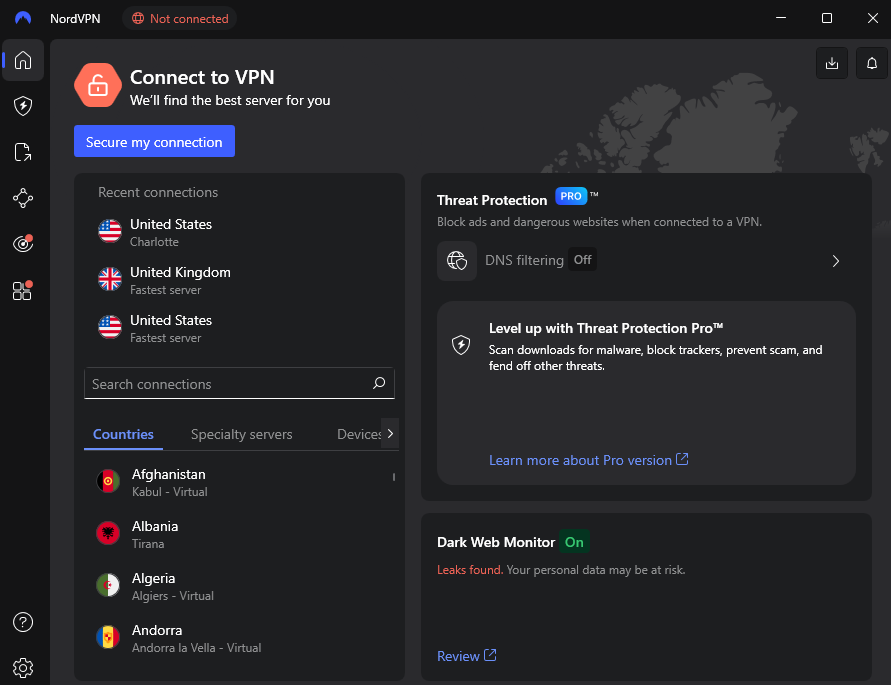The image size is (891, 685).
Task: Click the downloads icon at top right
Action: click(x=831, y=62)
